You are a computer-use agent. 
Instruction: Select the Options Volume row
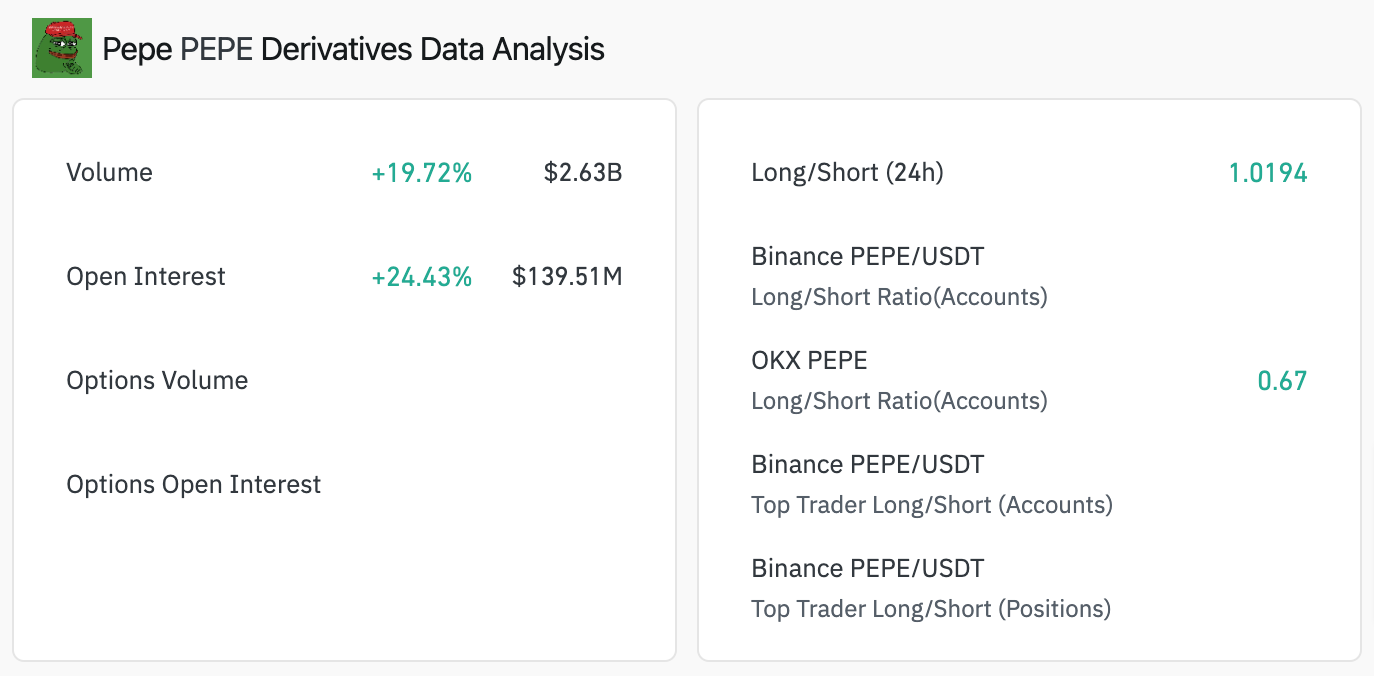coord(157,380)
